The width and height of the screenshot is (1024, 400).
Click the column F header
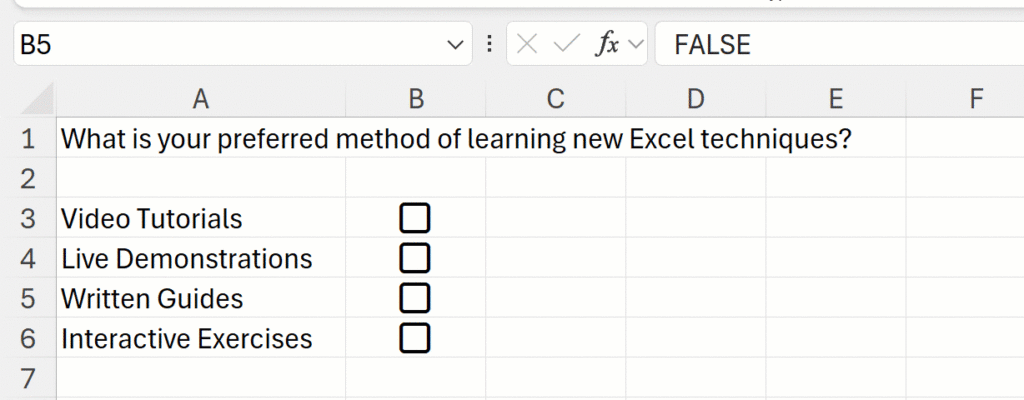click(976, 99)
